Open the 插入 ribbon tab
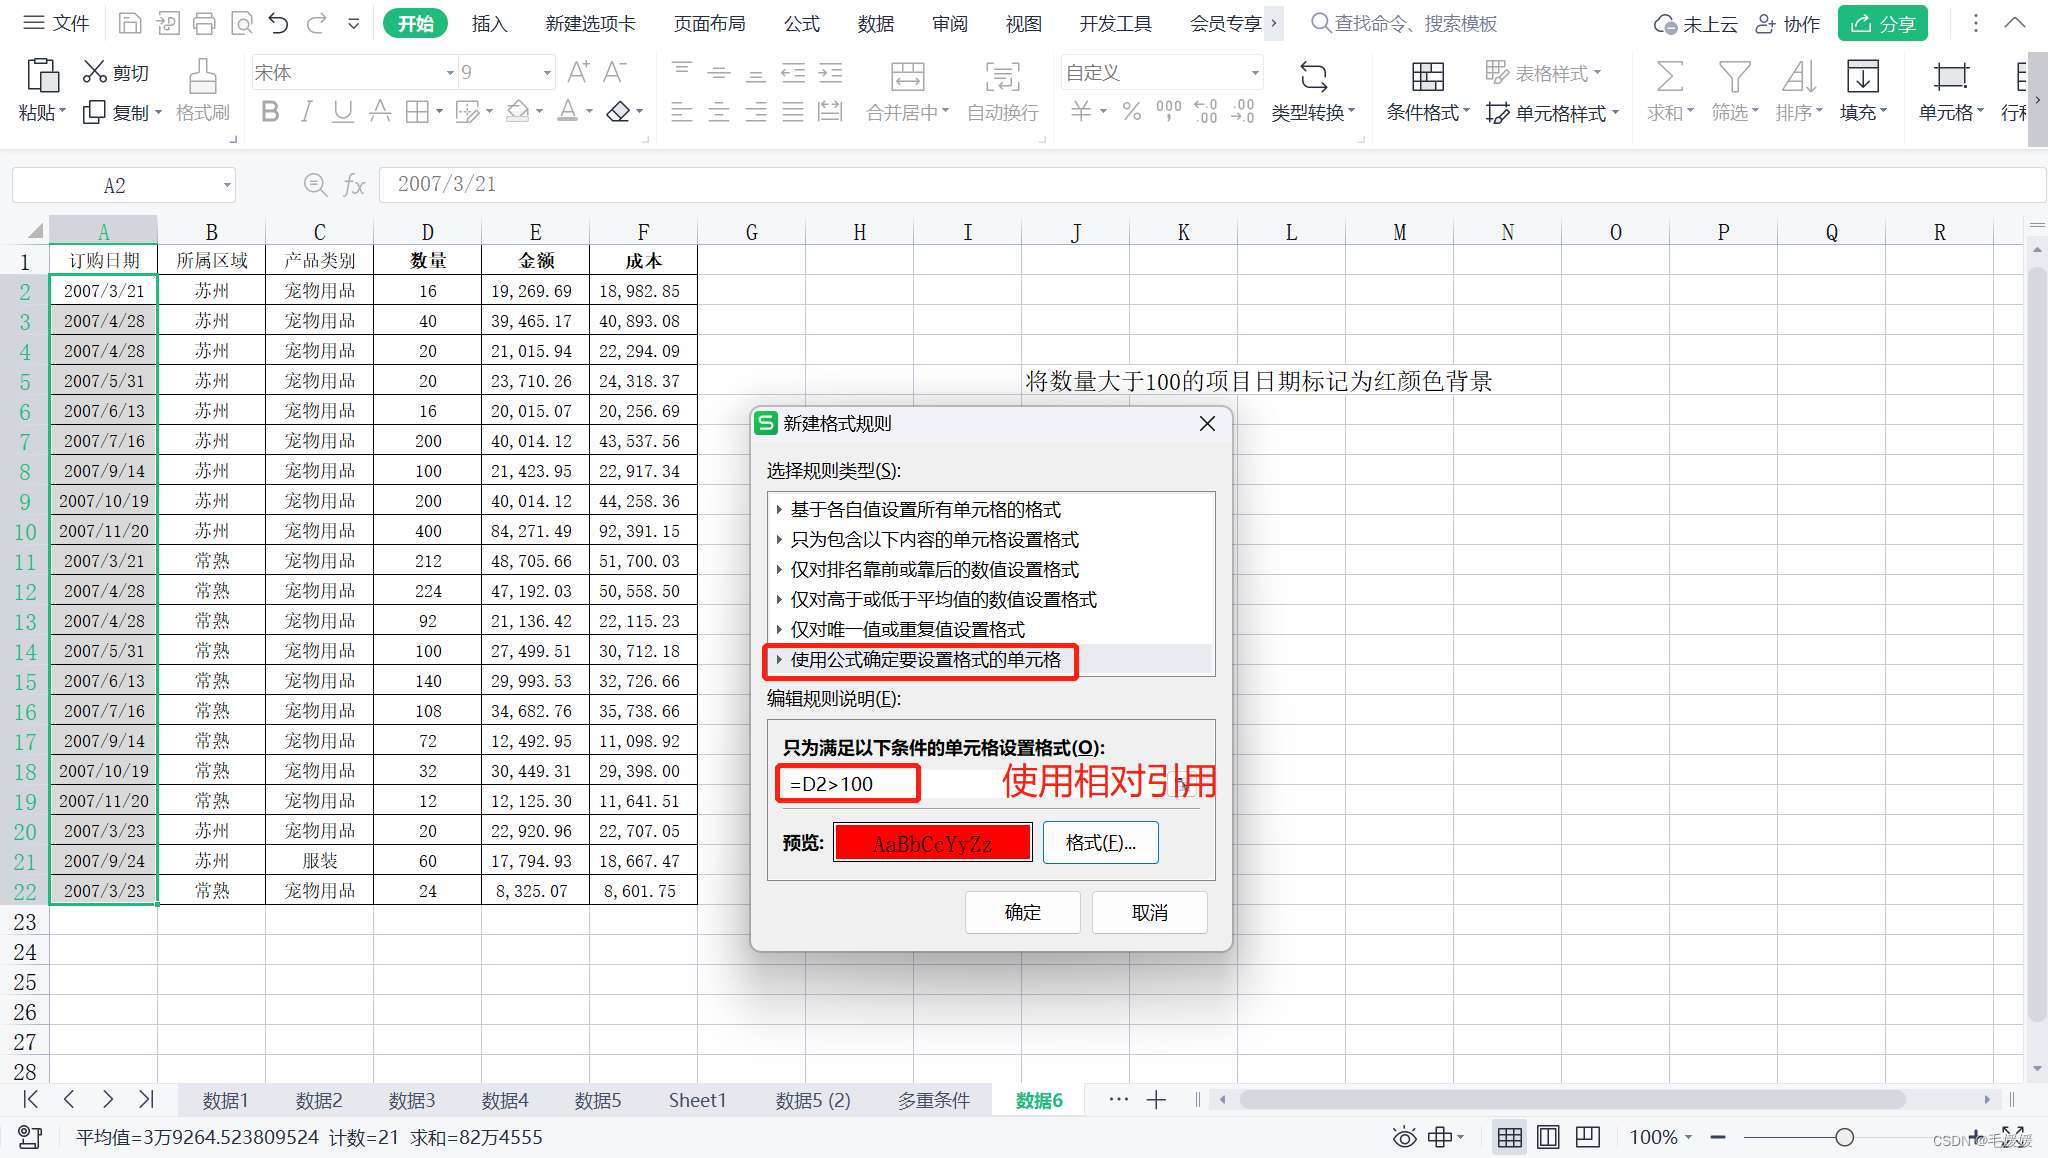This screenshot has height=1158, width=2048. [x=489, y=23]
